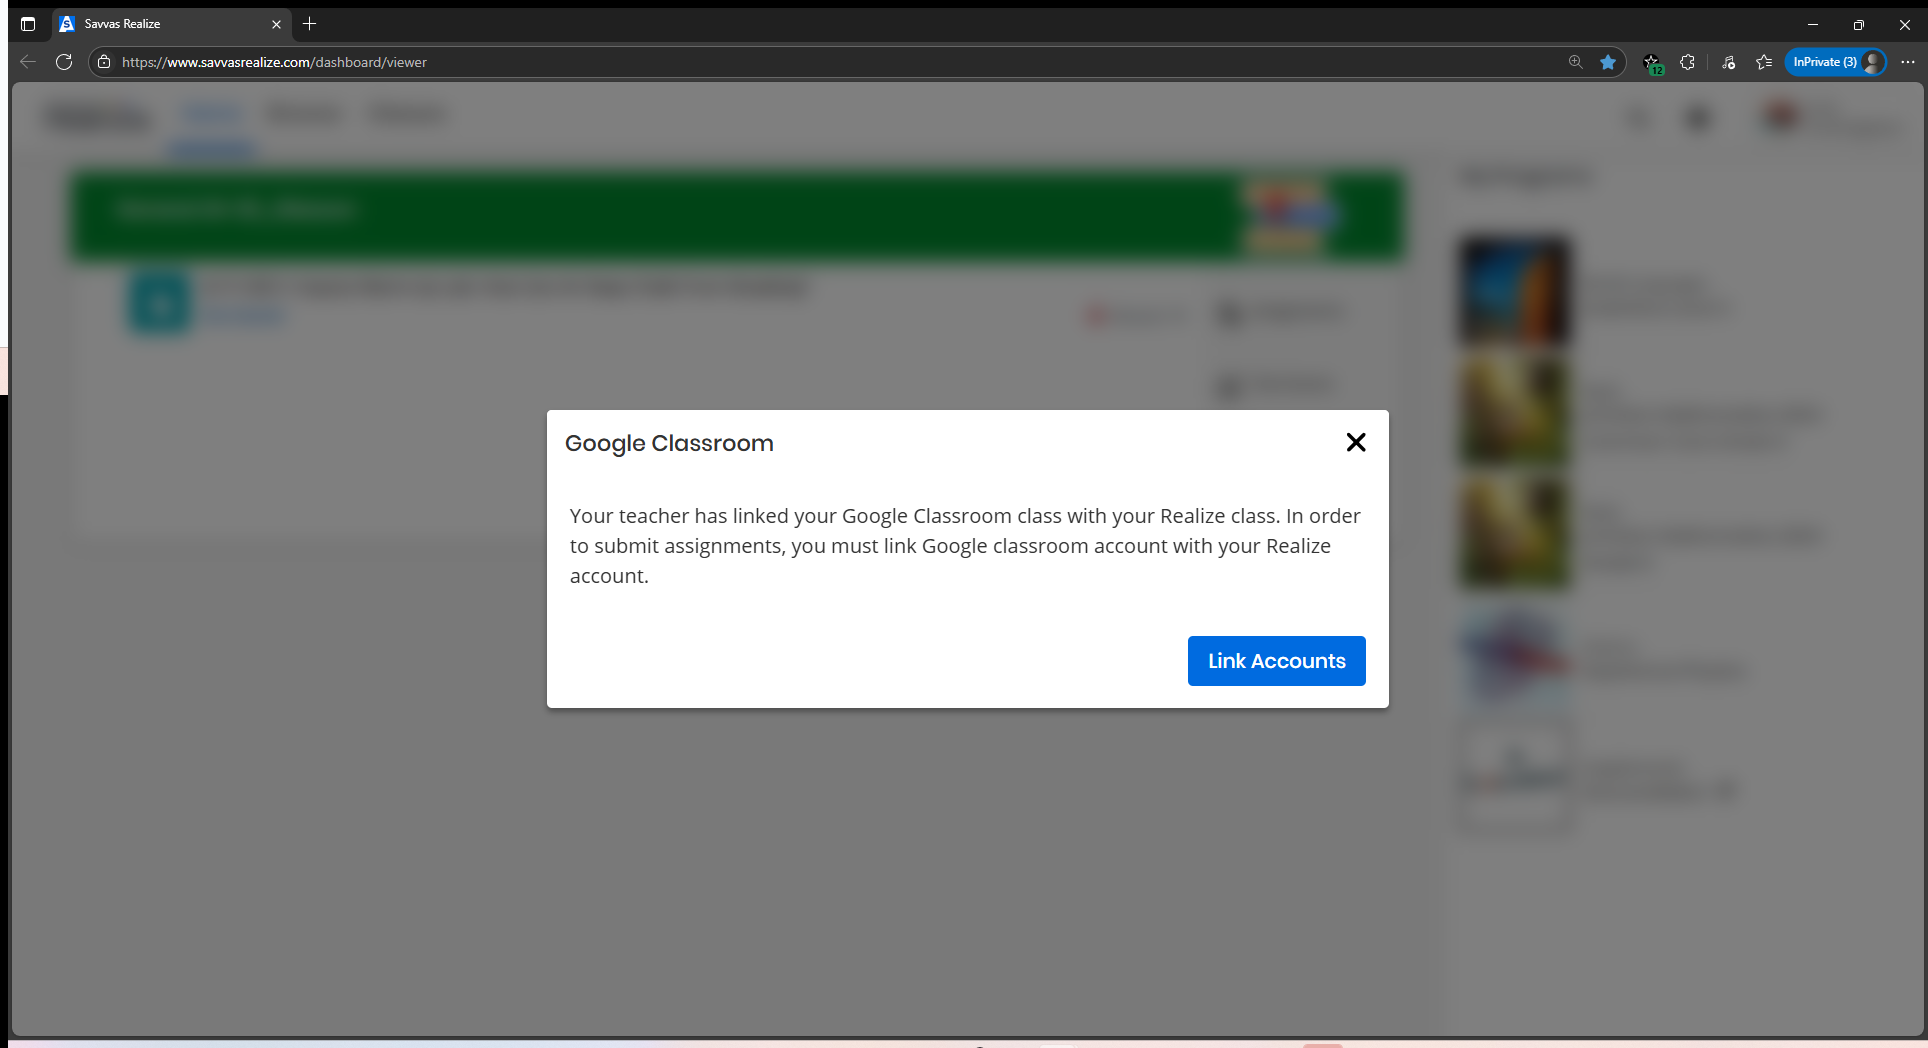Click the Savvas Realize favicon on the tab
This screenshot has height=1048, width=1928.
pyautogui.click(x=66, y=24)
